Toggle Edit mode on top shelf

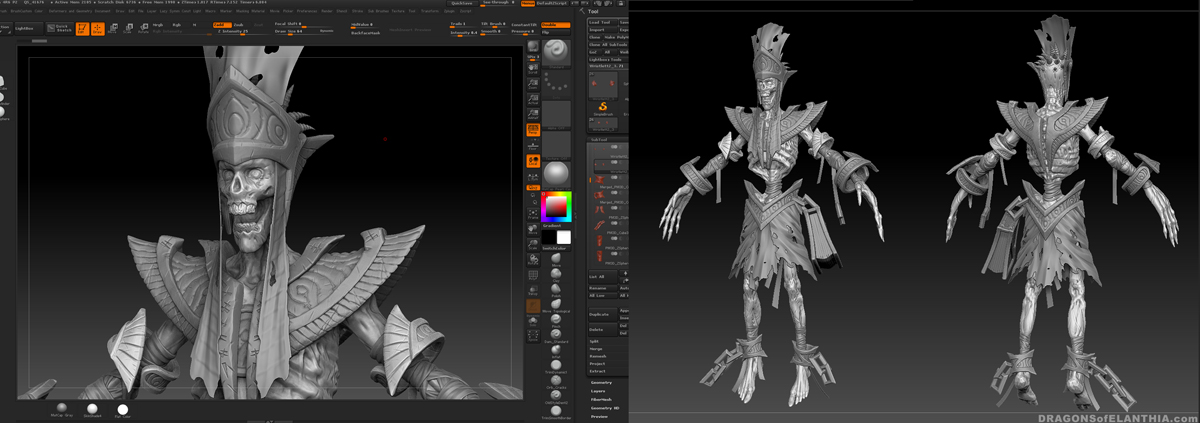81,28
